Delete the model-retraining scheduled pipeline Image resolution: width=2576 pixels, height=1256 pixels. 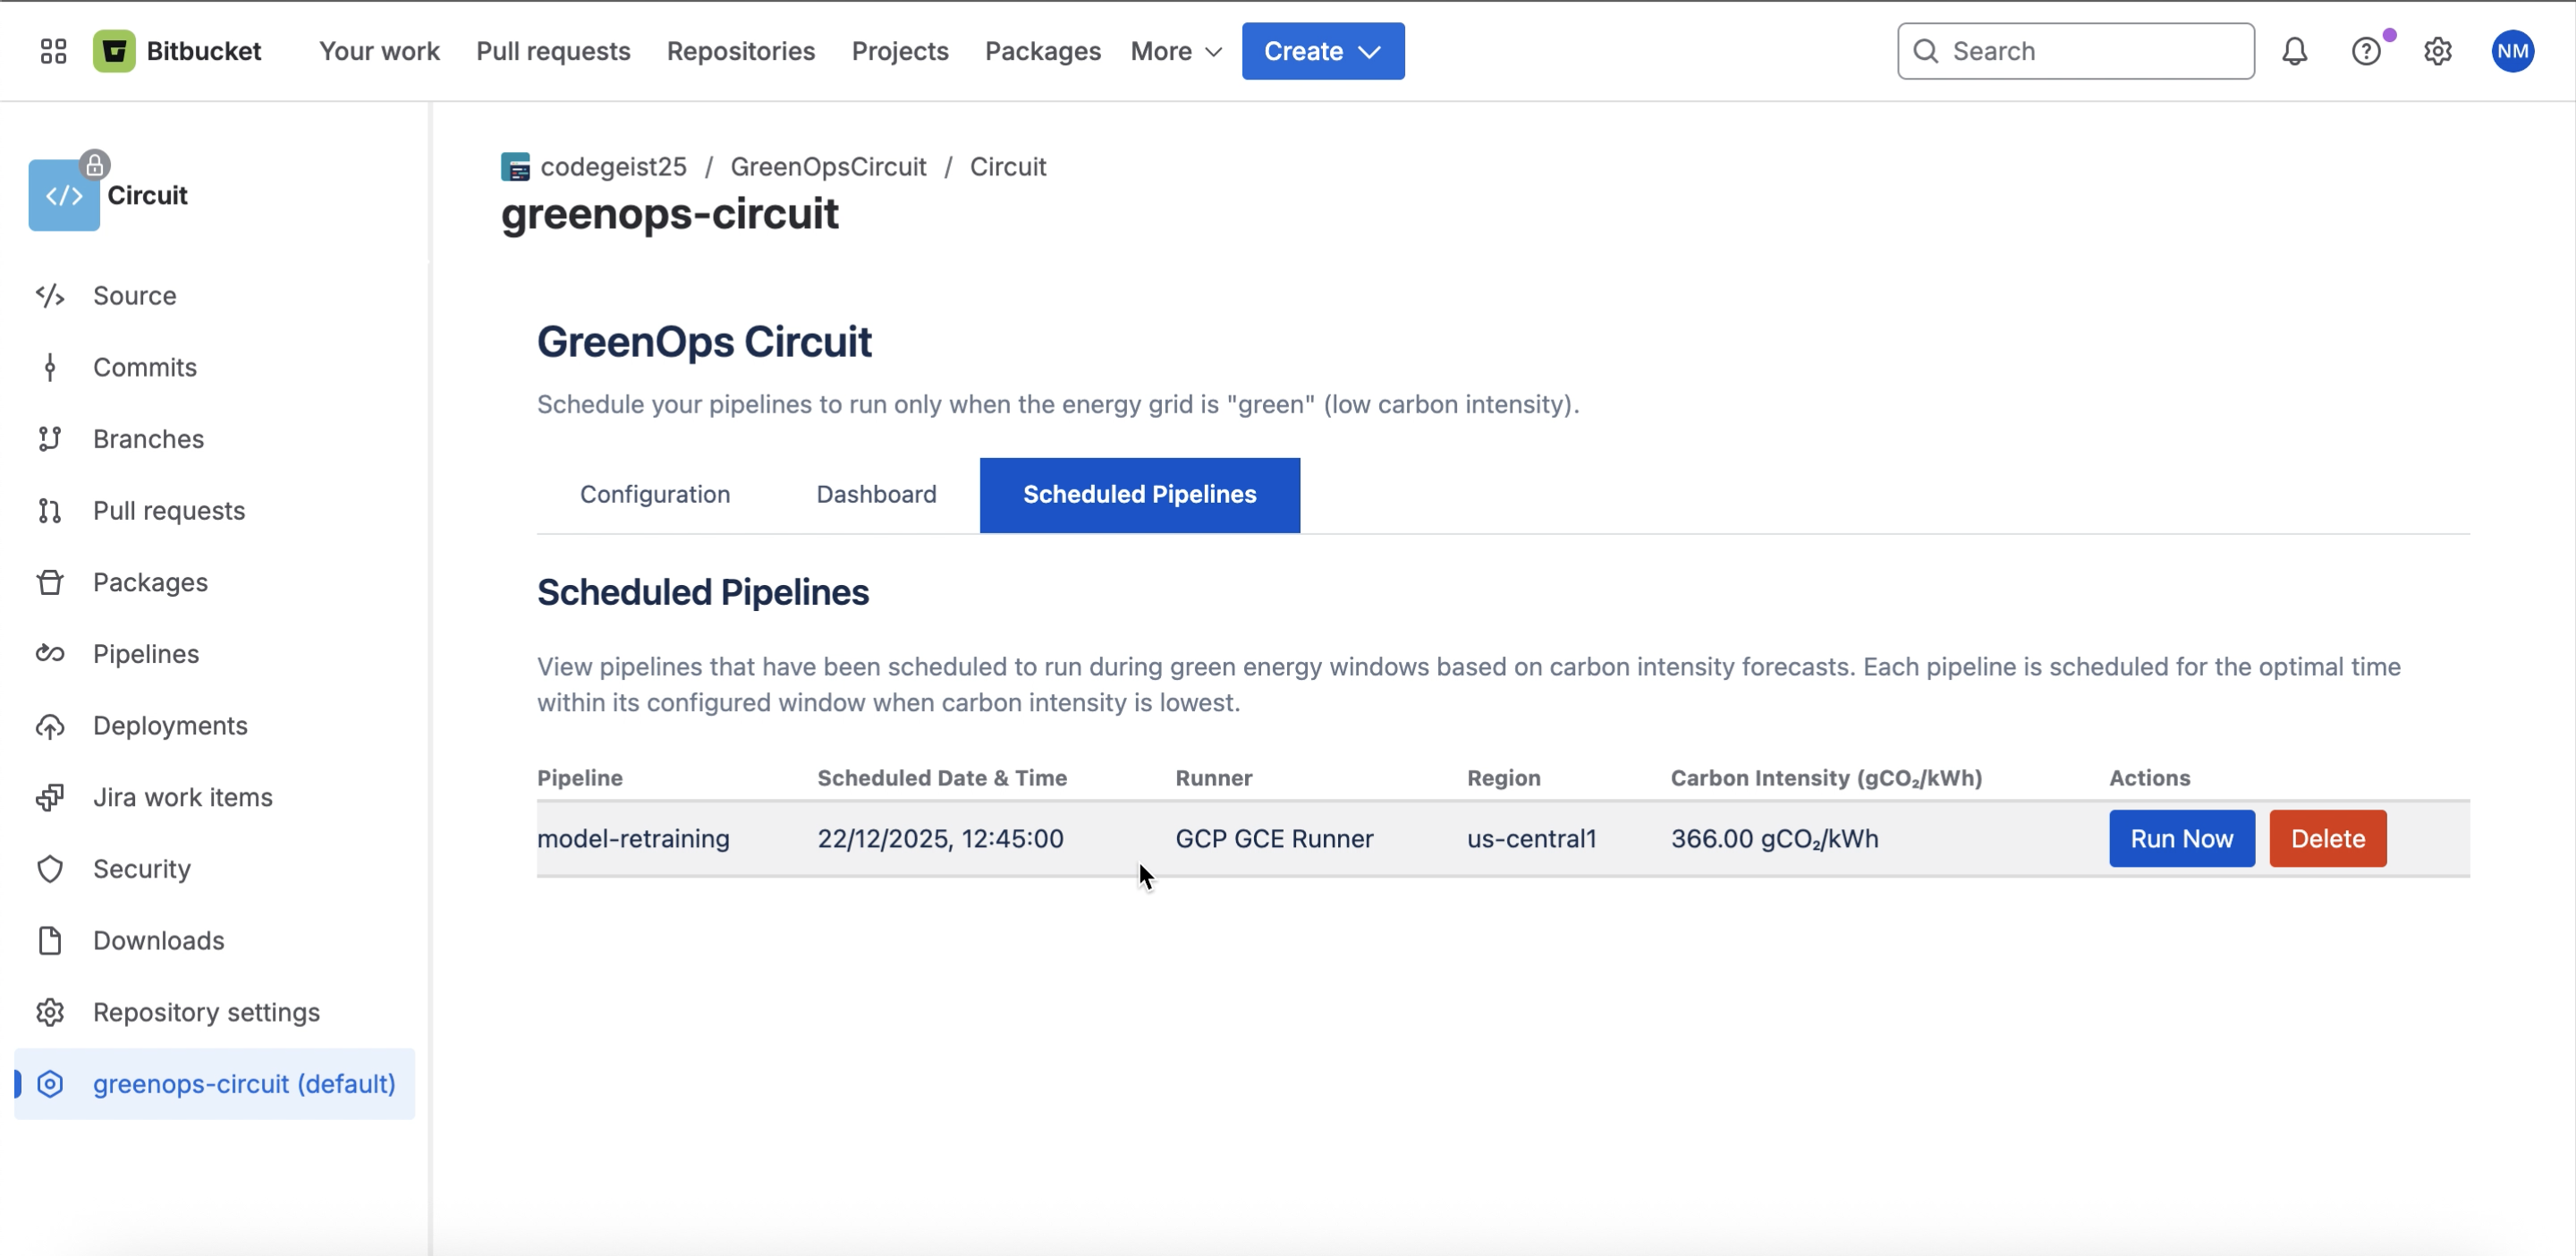pos(2327,838)
